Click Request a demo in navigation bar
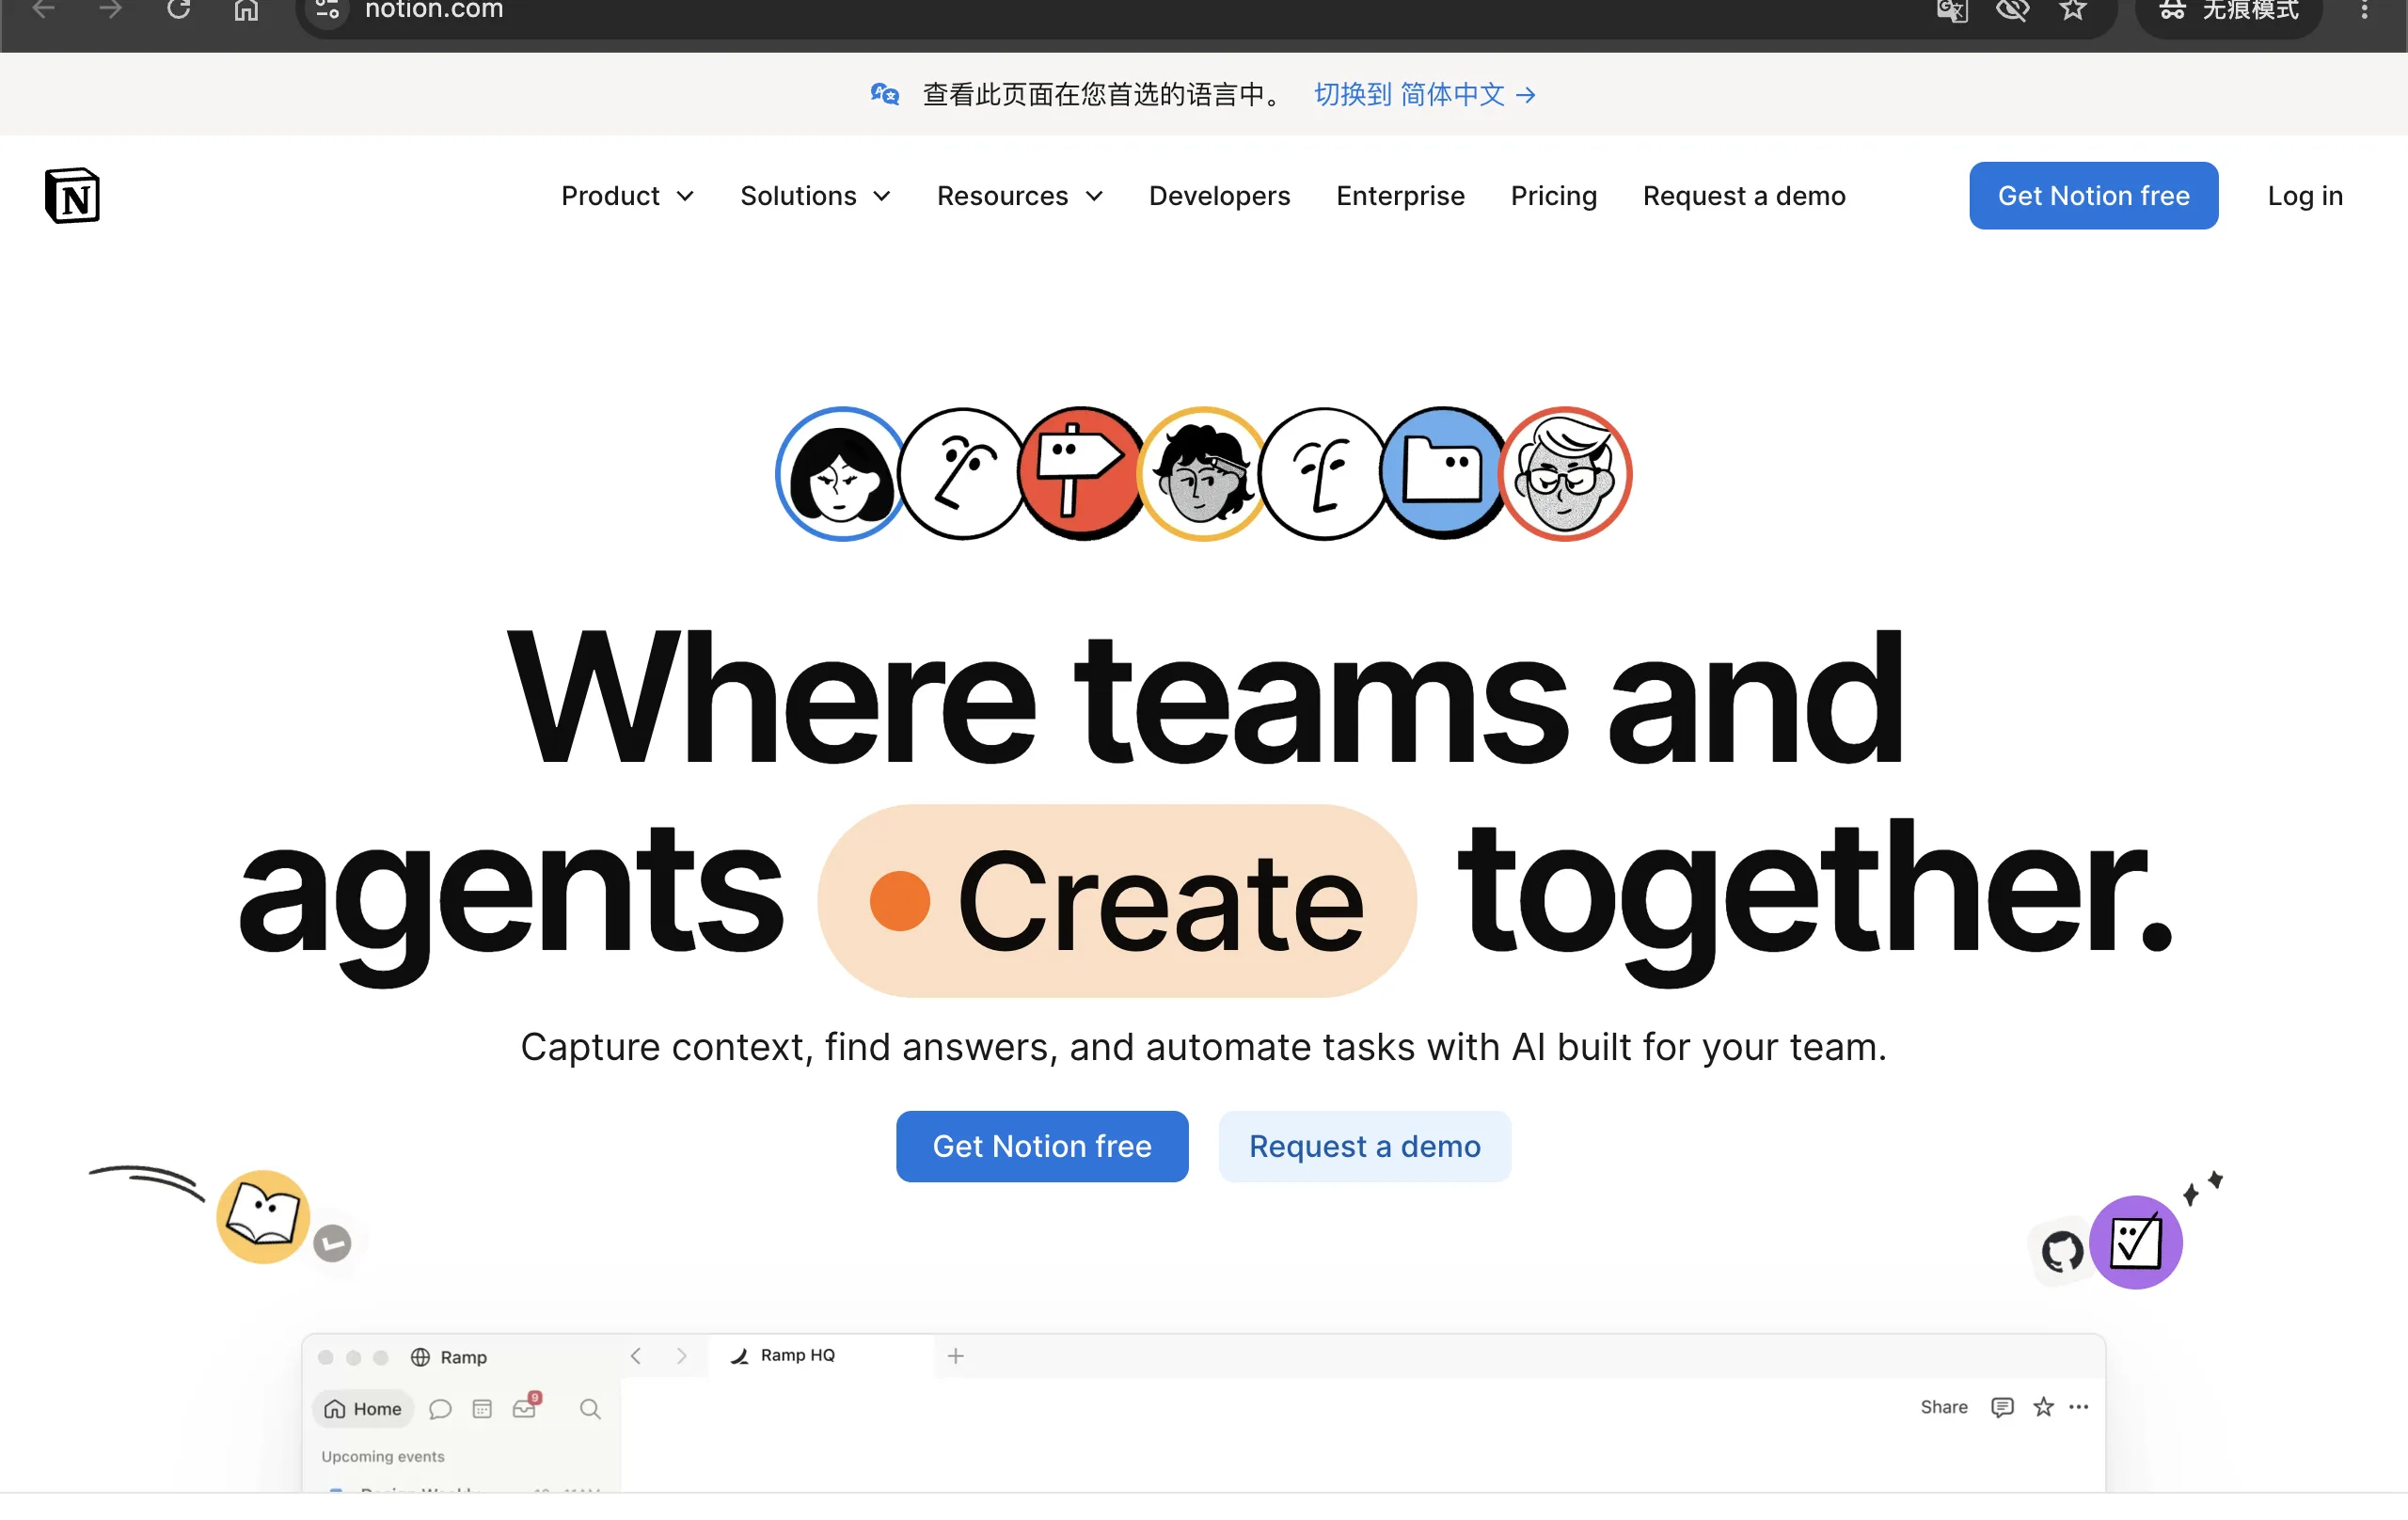The width and height of the screenshot is (2408, 1520). click(1744, 196)
